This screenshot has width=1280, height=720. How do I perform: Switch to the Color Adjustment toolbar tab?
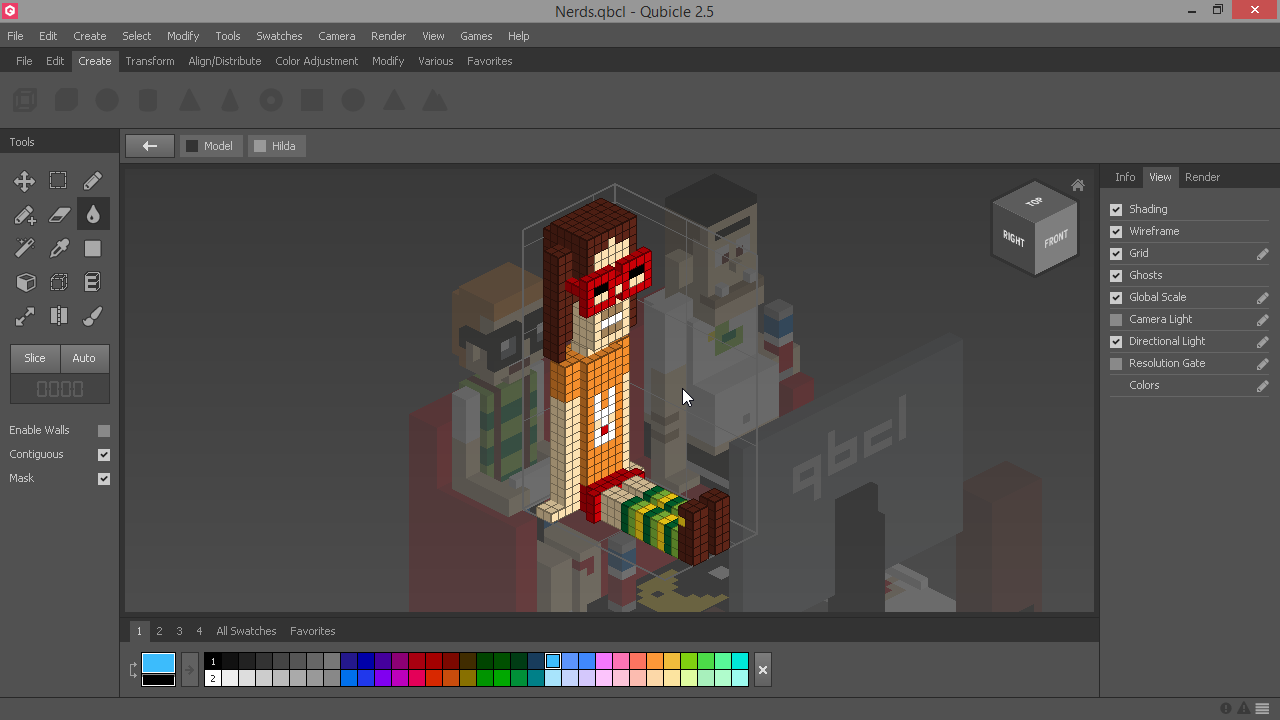tap(316, 61)
